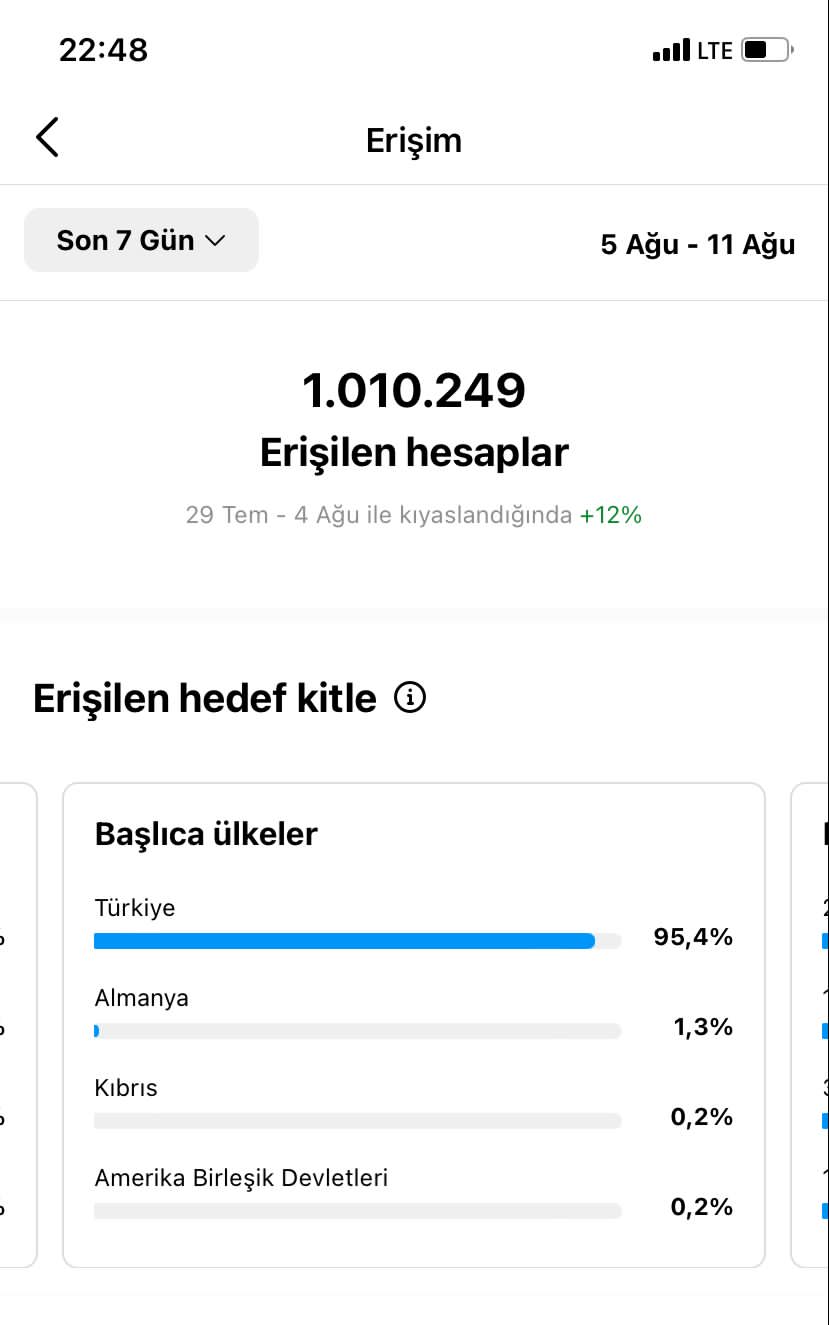Open the Son 7 Gün dropdown
Image resolution: width=829 pixels, height=1325 pixels.
[141, 240]
